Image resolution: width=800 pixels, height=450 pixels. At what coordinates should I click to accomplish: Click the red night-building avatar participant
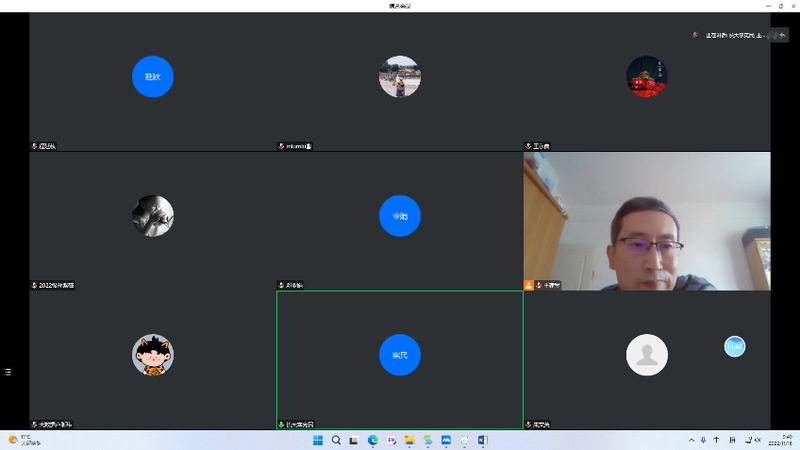point(646,77)
